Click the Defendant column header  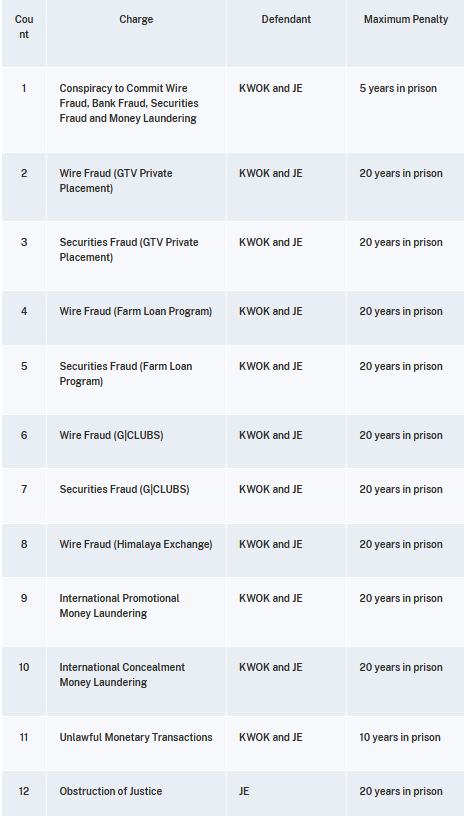[x=286, y=19]
